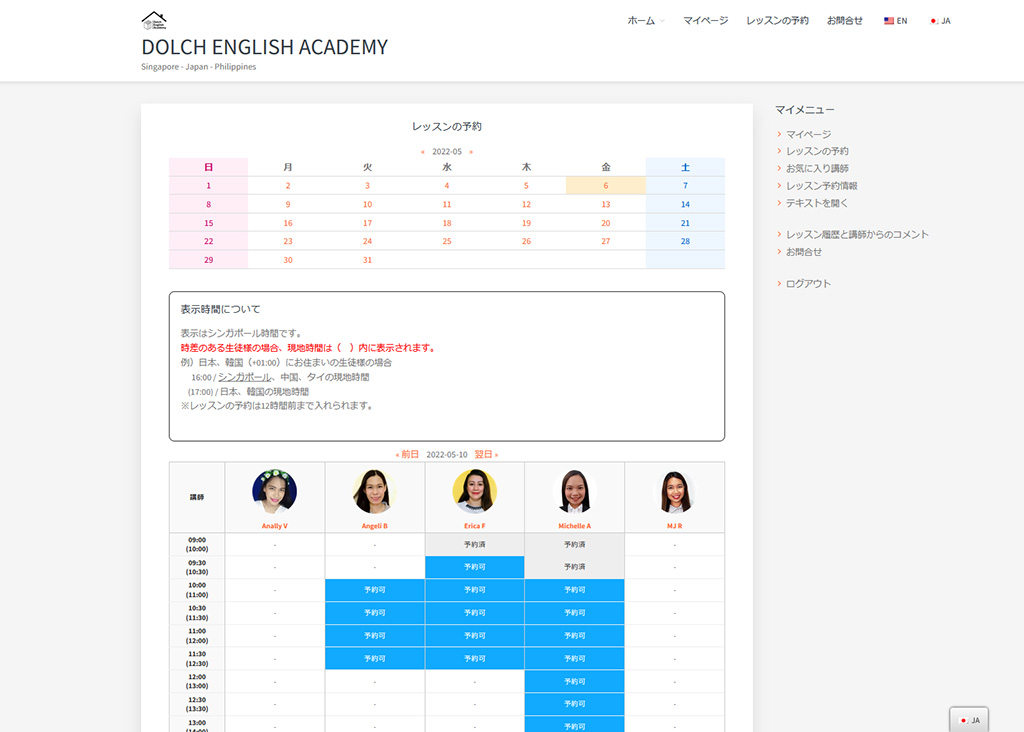The image size is (1024, 732).
Task: Select May 6 highlighted calendar date
Action: click(x=606, y=185)
